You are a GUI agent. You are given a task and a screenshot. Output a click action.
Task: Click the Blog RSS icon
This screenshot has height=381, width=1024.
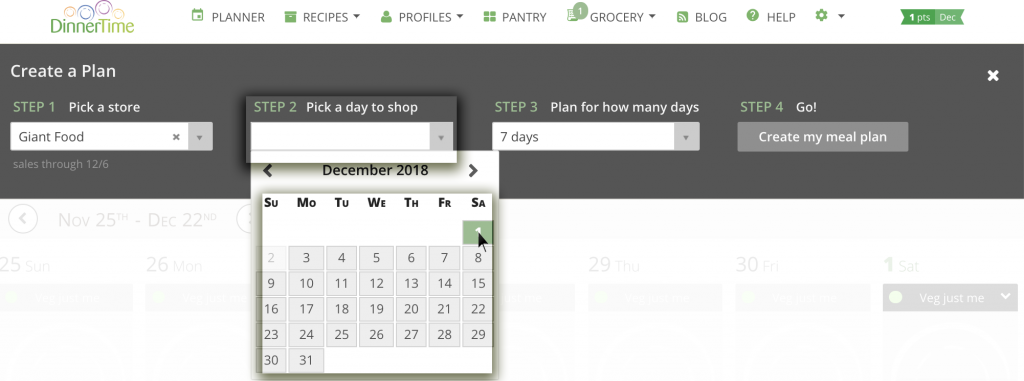point(682,17)
